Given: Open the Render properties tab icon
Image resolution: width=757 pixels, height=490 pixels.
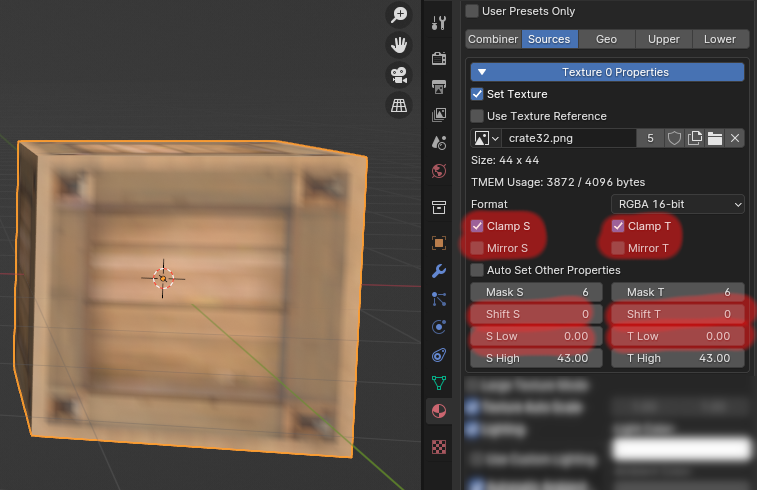Looking at the screenshot, I should 438,58.
